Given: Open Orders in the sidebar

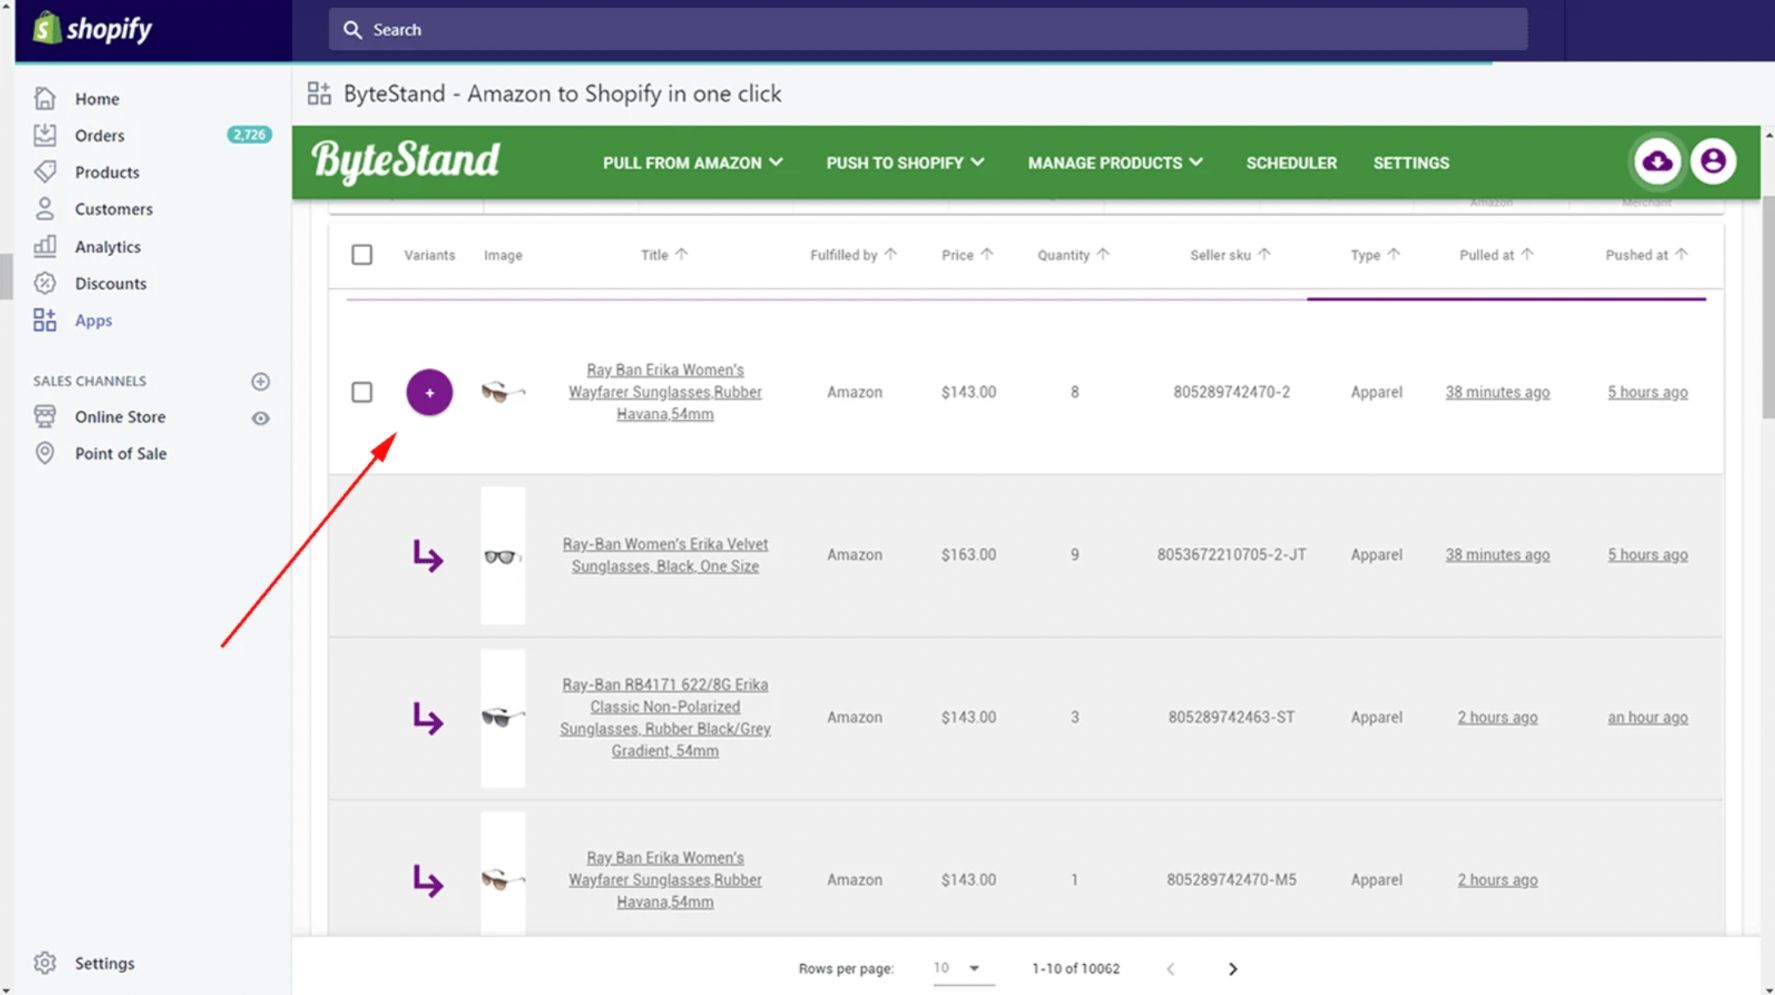Looking at the screenshot, I should (99, 135).
